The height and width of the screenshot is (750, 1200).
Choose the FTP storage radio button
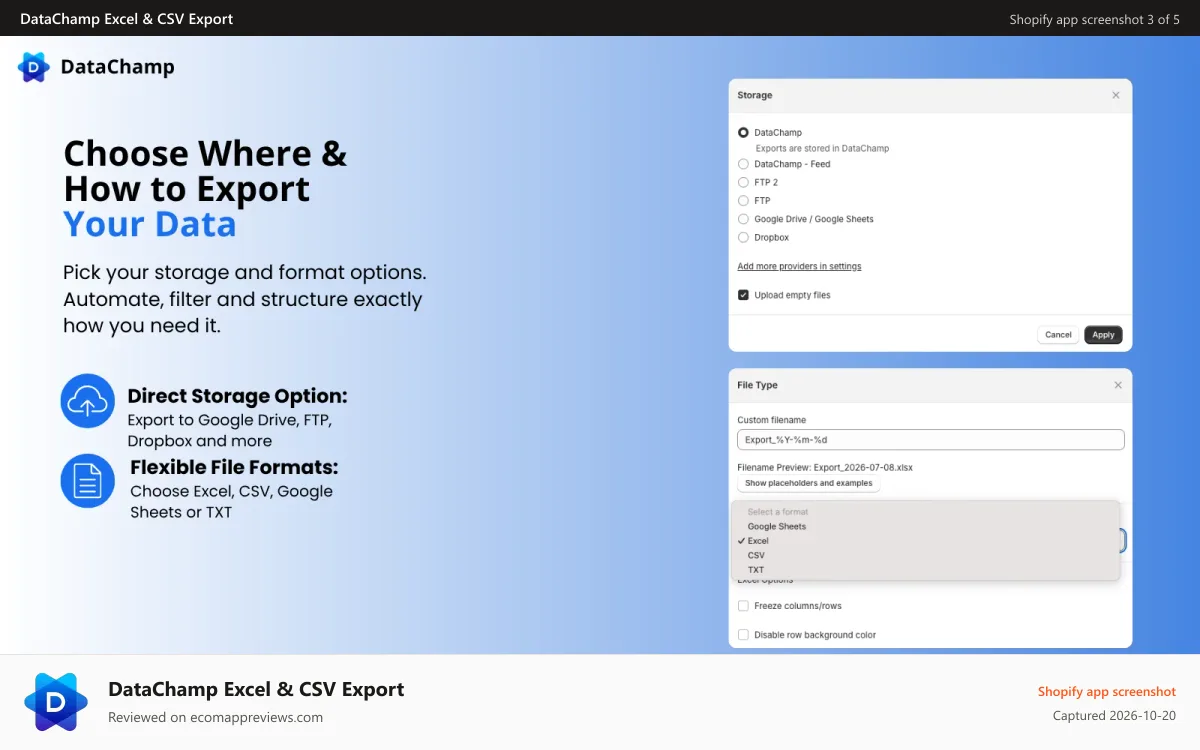click(x=743, y=201)
